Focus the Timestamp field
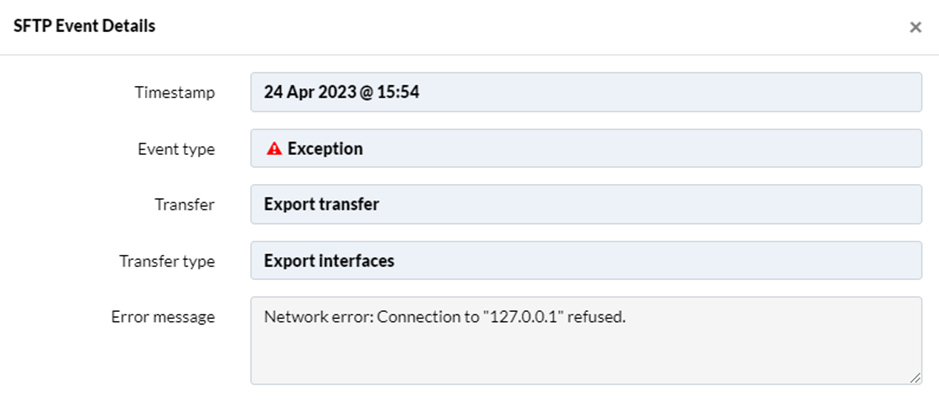939x405 pixels. tap(586, 92)
